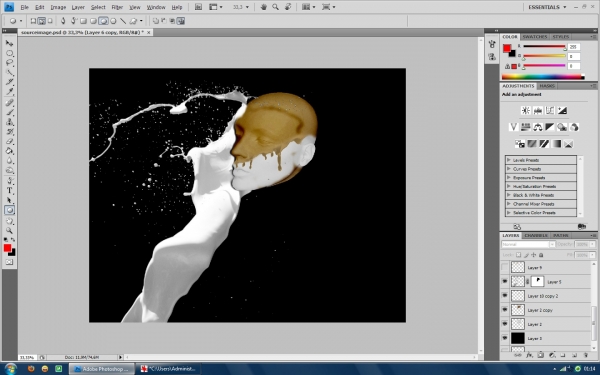Click the red R slider in Color panel
This screenshot has height=375, width=600.
[x=544, y=47]
